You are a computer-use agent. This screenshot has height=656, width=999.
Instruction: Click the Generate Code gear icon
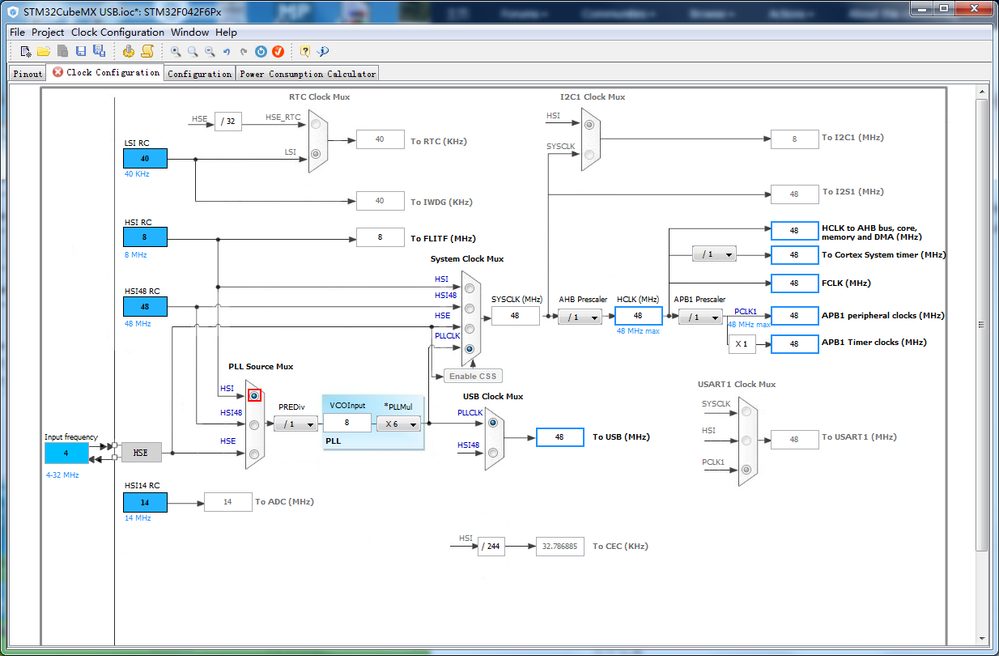[x=128, y=51]
